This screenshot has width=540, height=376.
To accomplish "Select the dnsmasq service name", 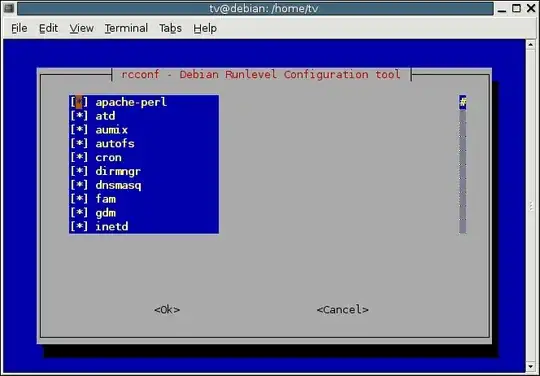I will [x=118, y=185].
